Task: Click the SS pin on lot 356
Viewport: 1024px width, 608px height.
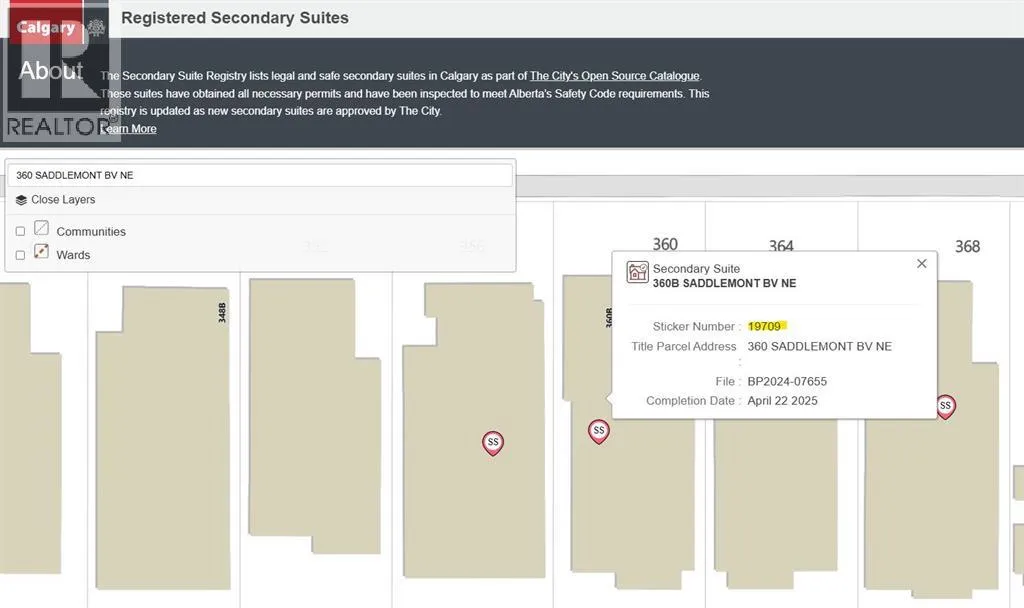Action: pyautogui.click(x=492, y=442)
